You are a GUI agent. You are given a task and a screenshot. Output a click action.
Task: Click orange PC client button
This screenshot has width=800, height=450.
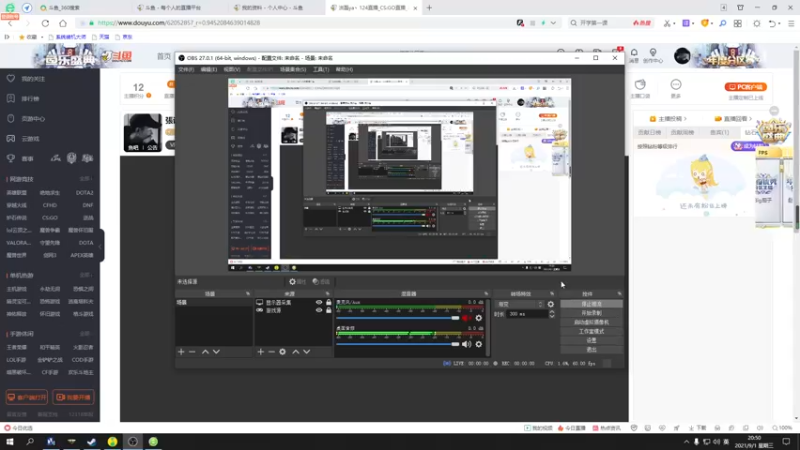[745, 87]
